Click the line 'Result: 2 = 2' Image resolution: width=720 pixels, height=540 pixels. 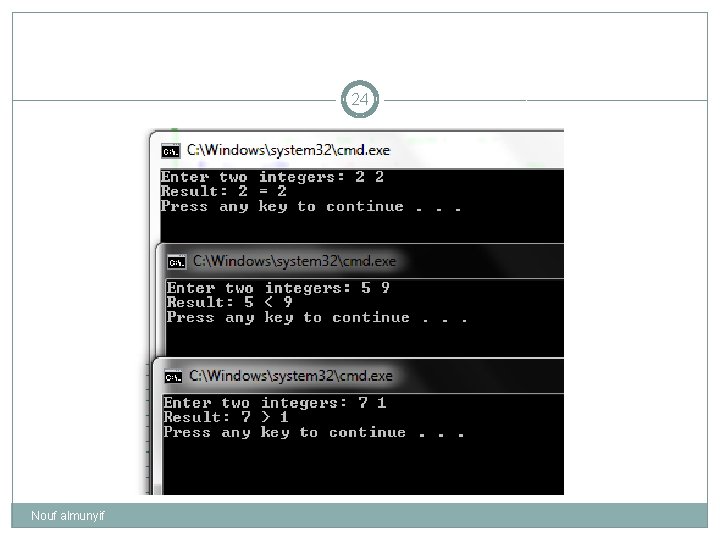[224, 191]
